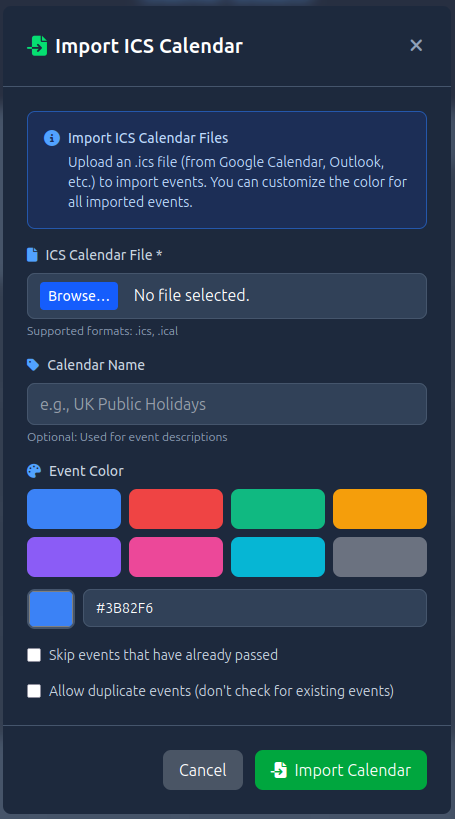The width and height of the screenshot is (455, 819).
Task: Pick the gray event color swatch
Action: (380, 557)
